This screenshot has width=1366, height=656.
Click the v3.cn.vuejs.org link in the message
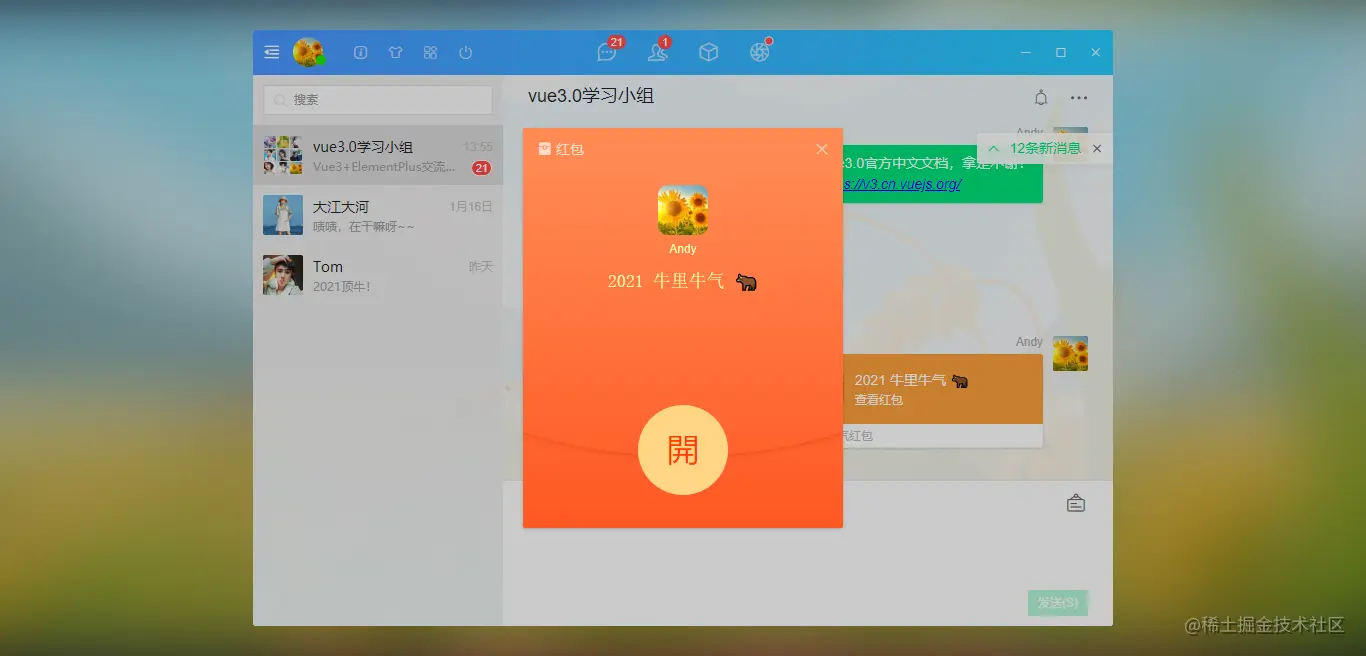902,184
